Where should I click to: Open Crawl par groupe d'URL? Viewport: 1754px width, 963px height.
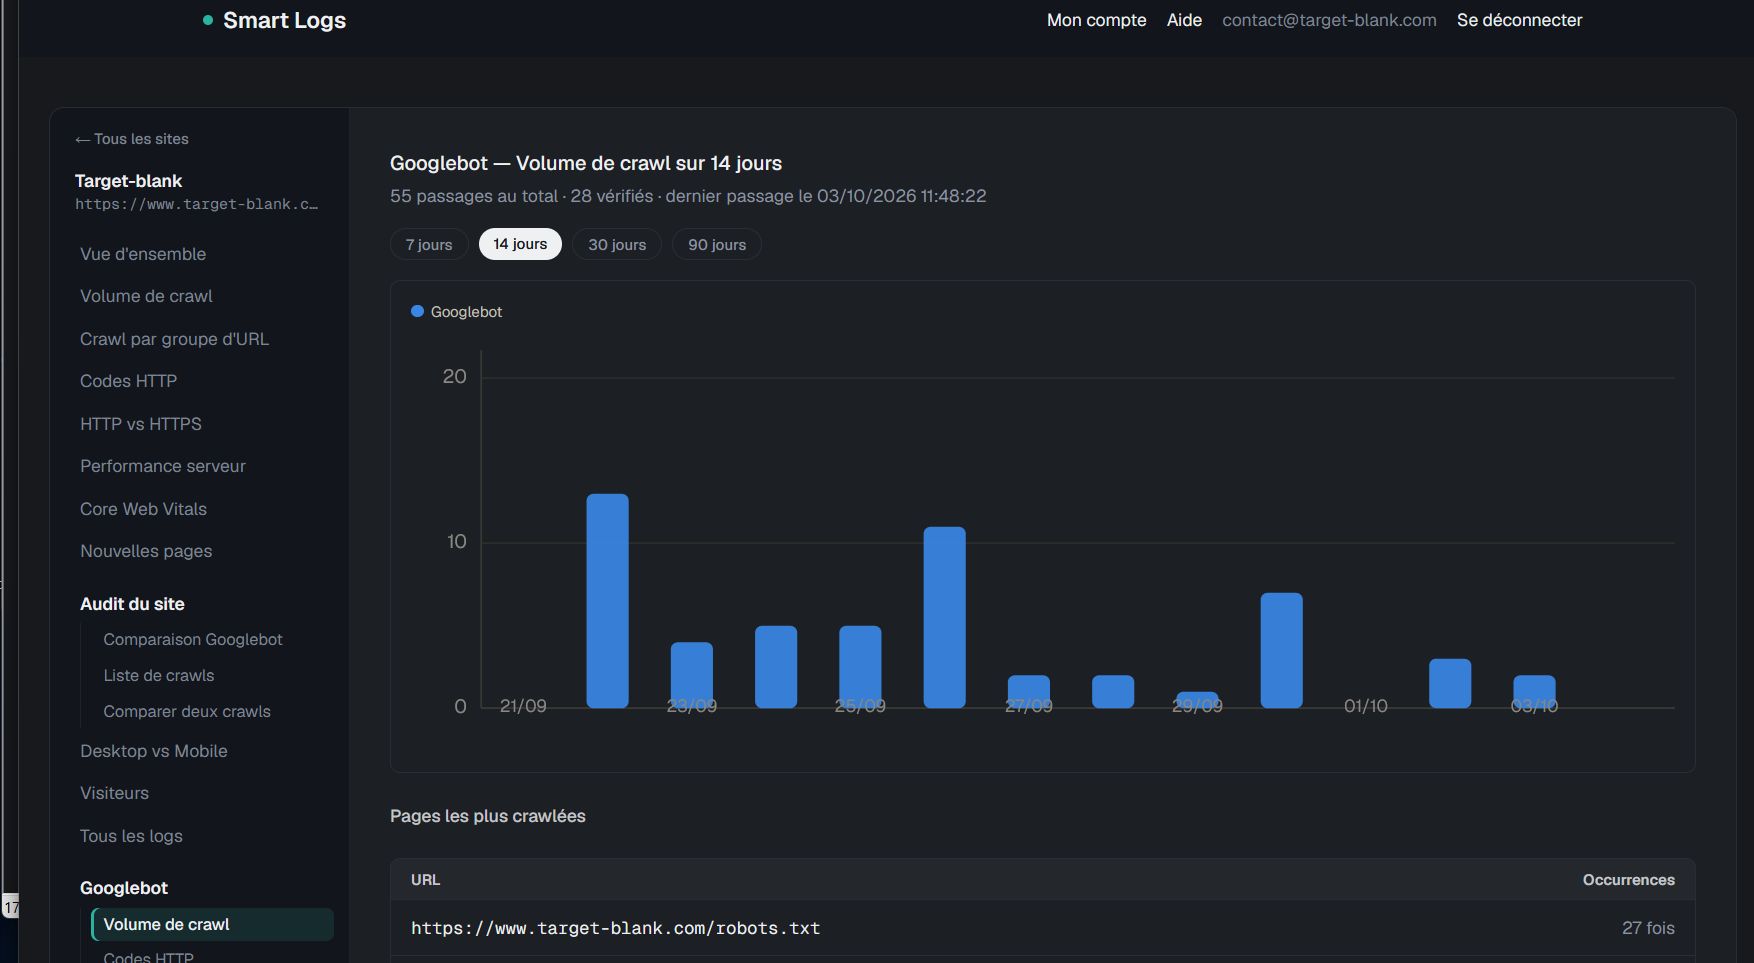click(x=174, y=339)
